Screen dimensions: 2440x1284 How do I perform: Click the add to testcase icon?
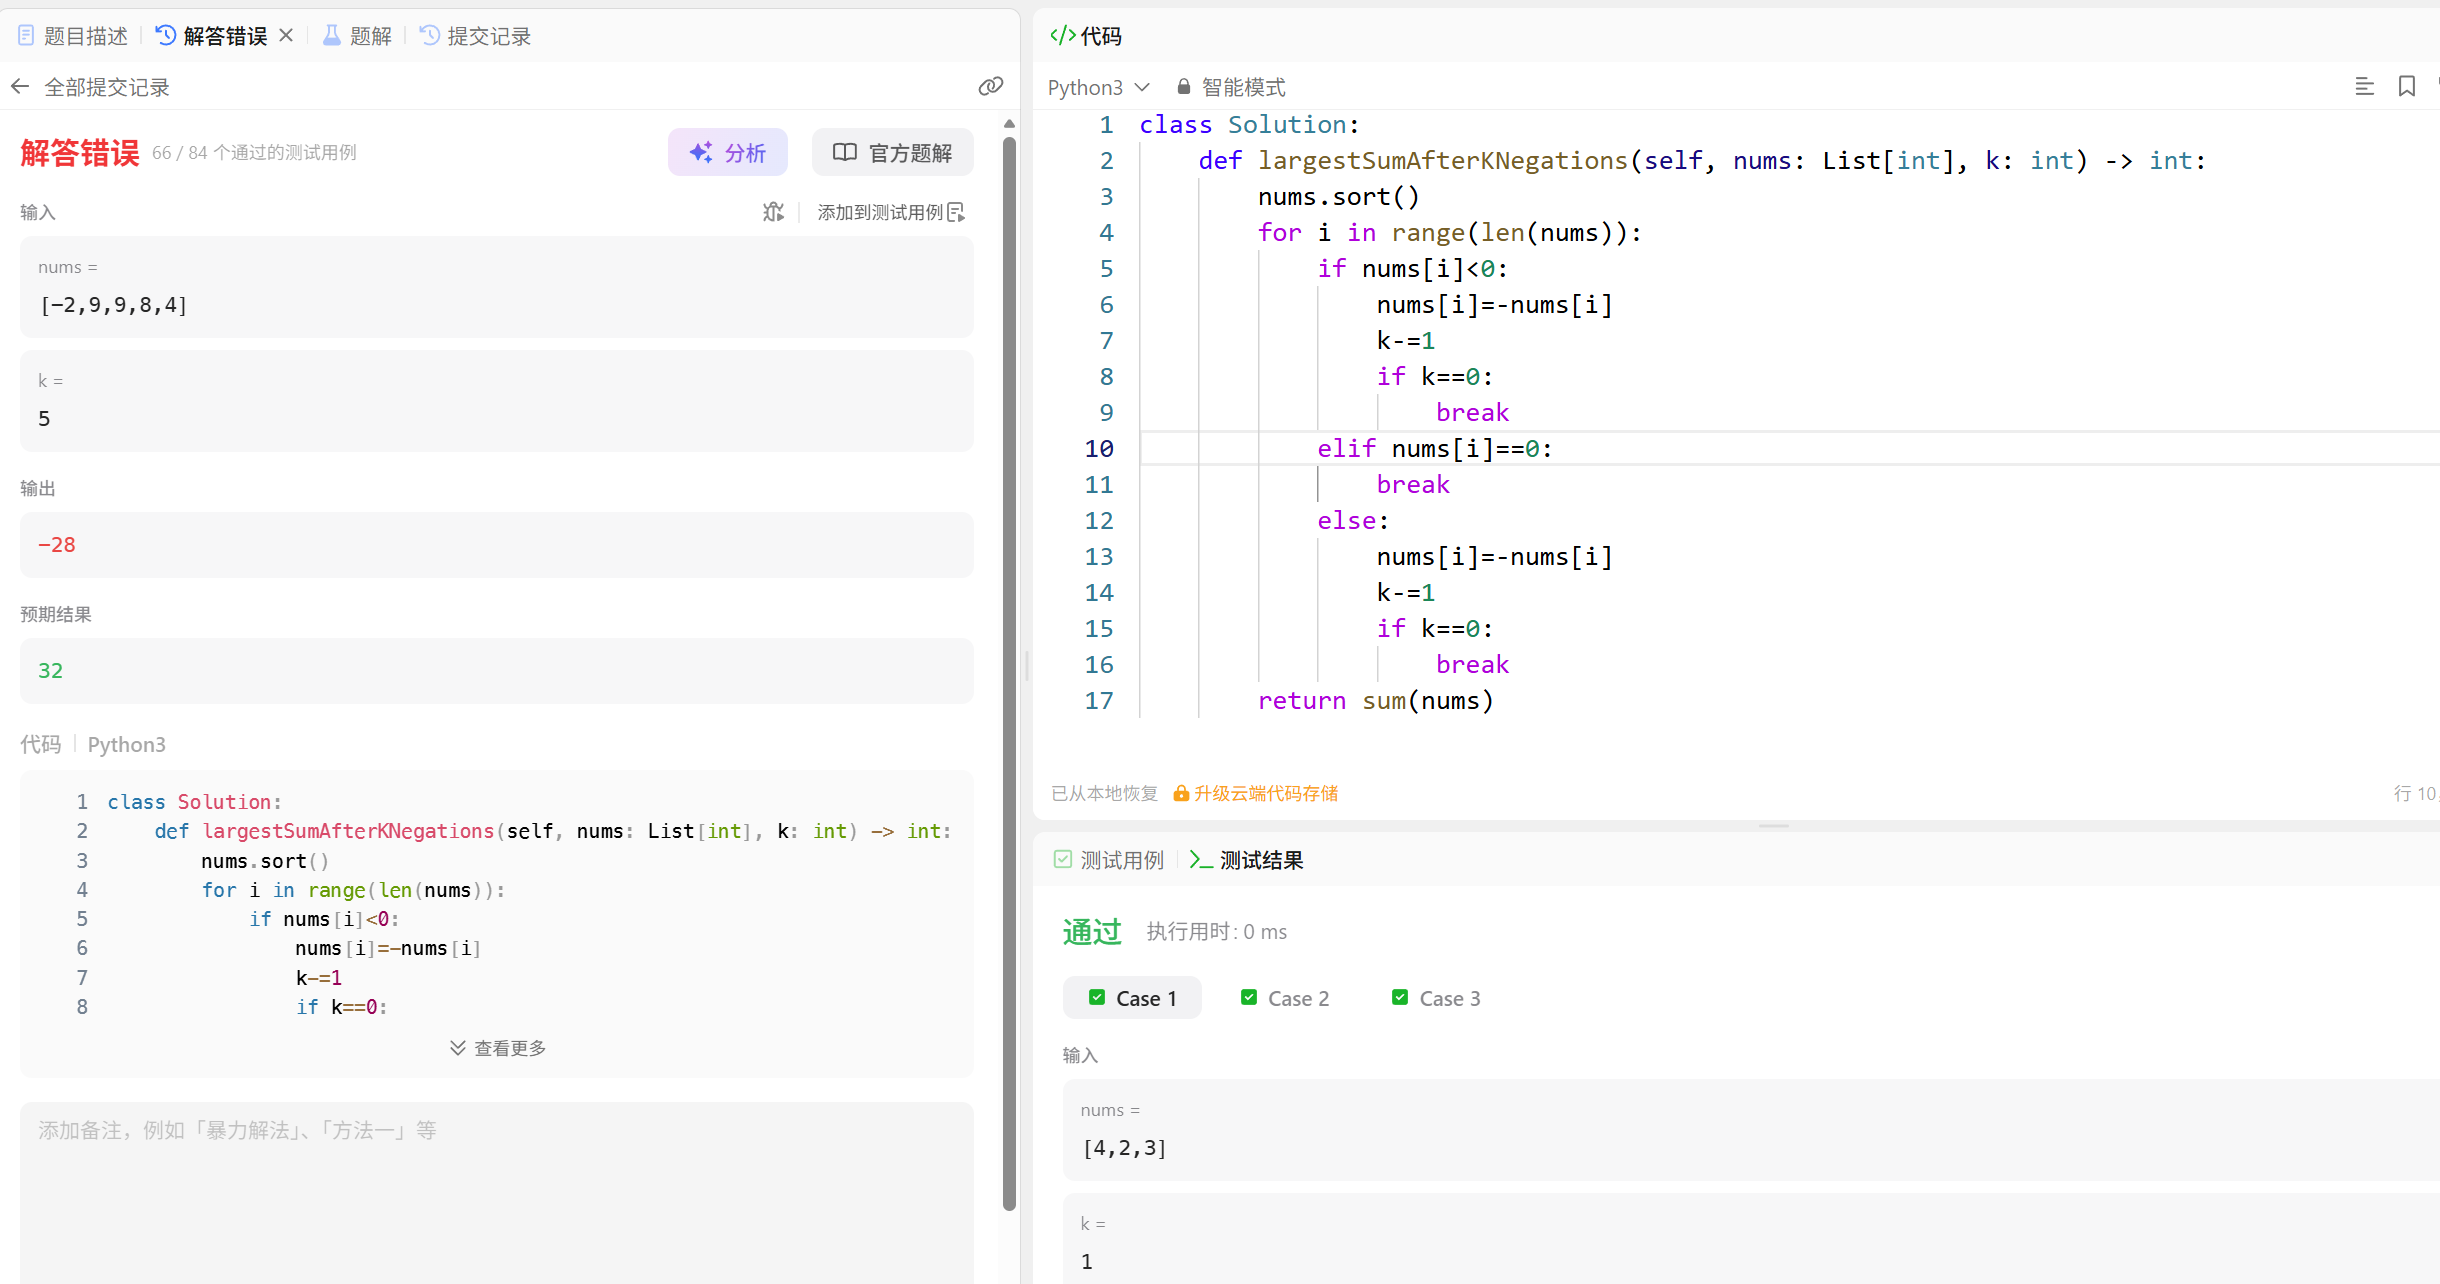(x=956, y=212)
